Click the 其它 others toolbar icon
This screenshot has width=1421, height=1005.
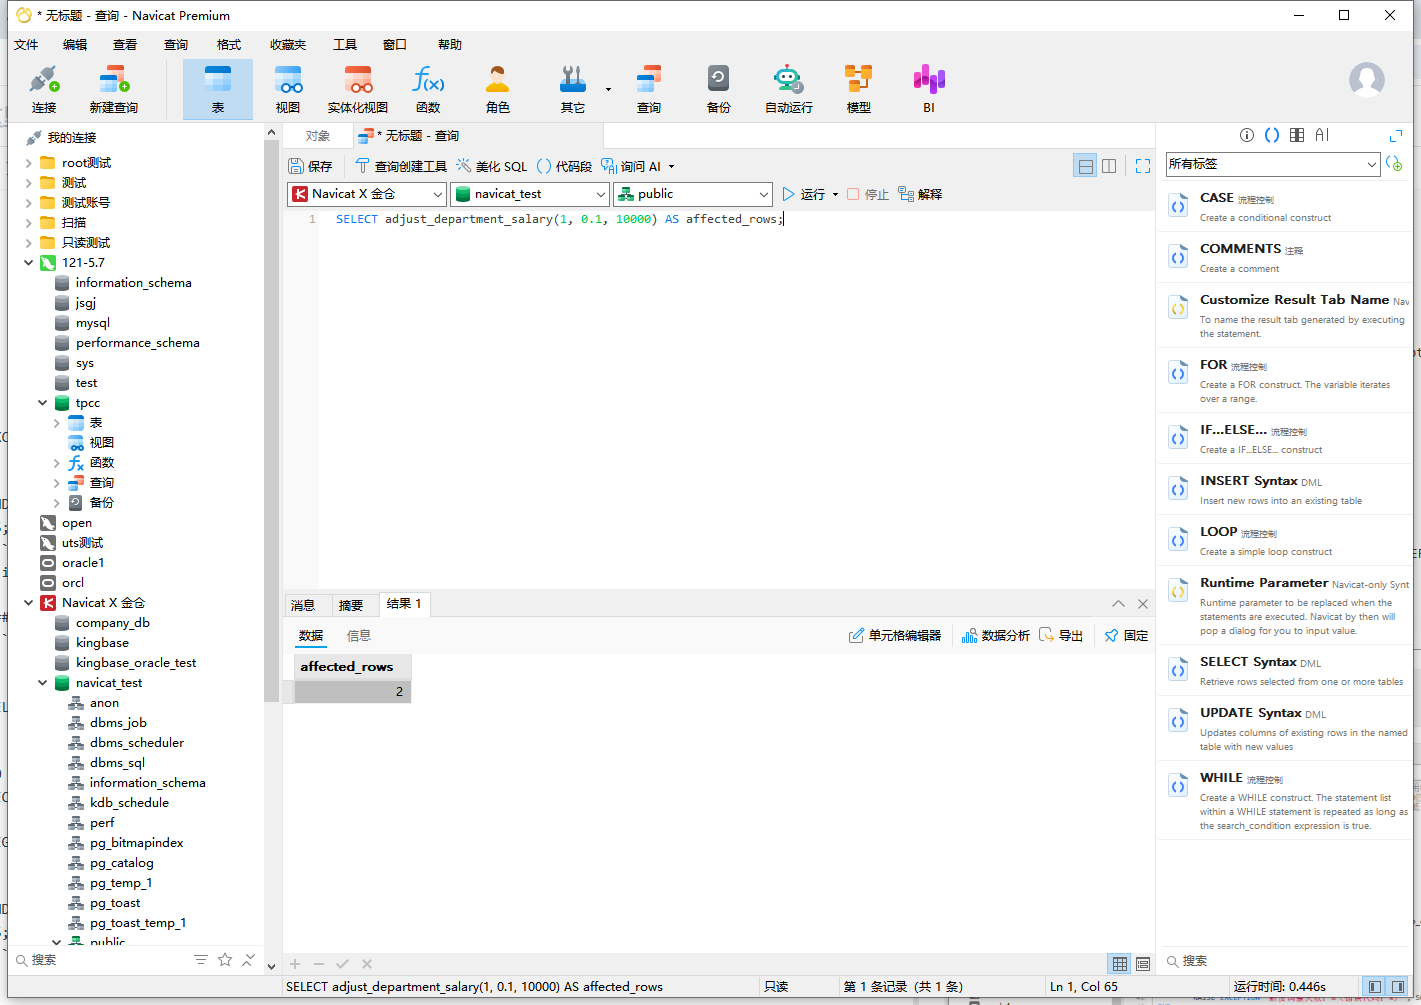click(x=573, y=90)
